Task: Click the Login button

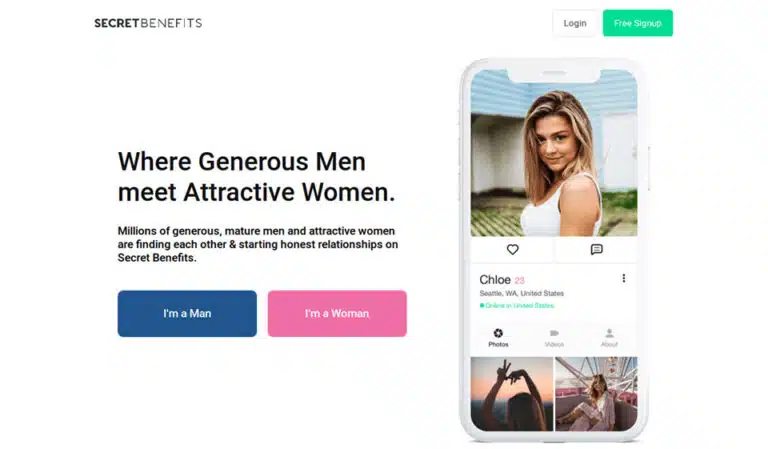Action: click(575, 23)
